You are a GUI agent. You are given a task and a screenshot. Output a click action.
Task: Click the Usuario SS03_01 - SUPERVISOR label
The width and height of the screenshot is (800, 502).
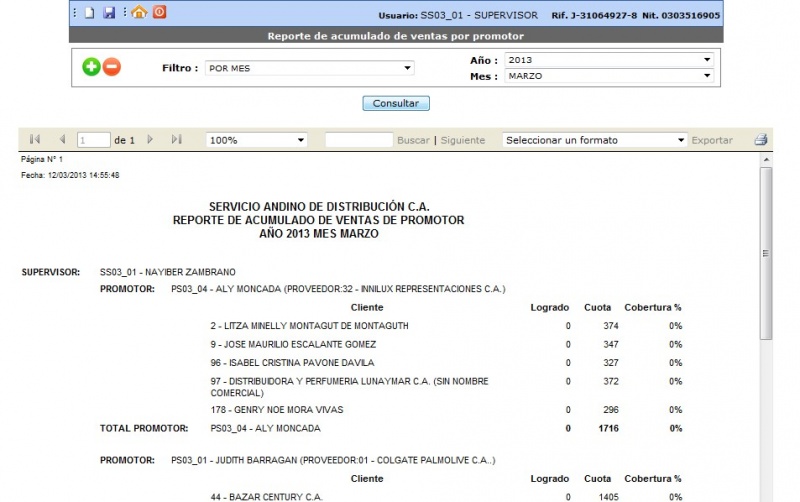[458, 15]
